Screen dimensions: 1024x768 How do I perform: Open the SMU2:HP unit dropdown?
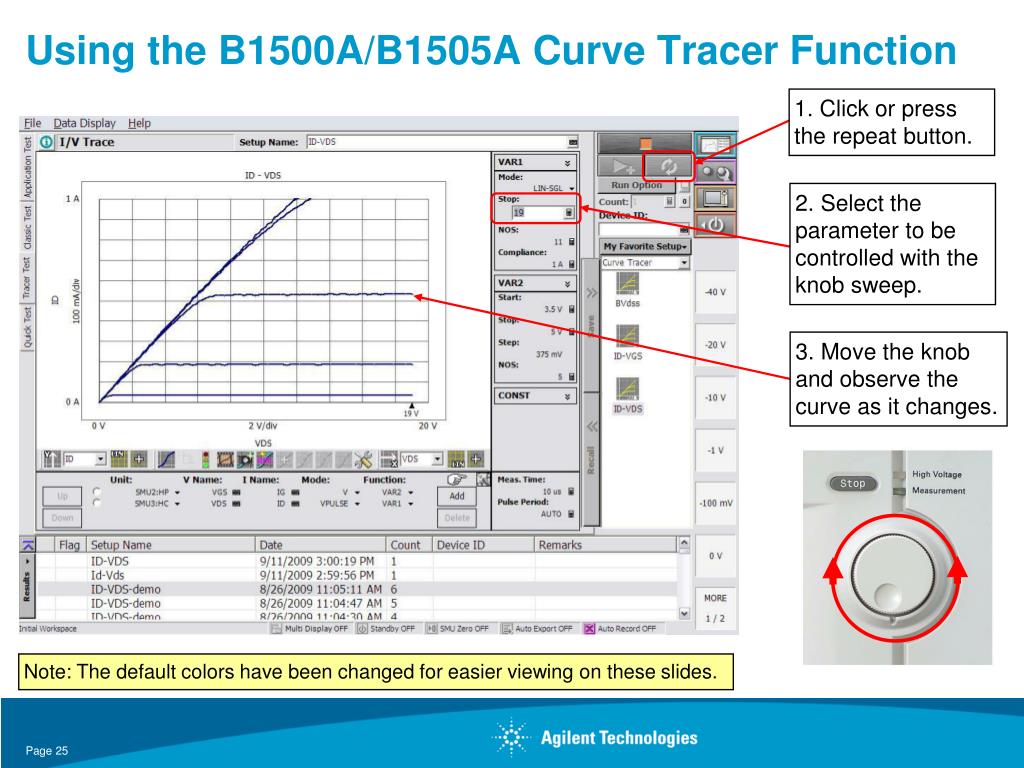click(177, 492)
